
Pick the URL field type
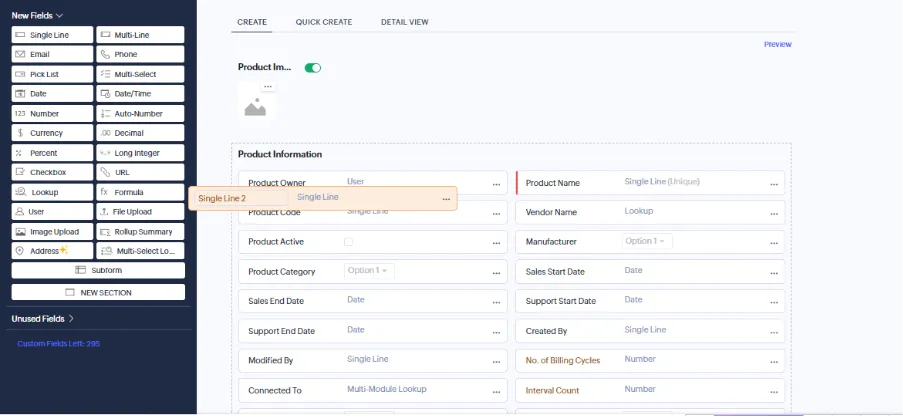point(140,172)
